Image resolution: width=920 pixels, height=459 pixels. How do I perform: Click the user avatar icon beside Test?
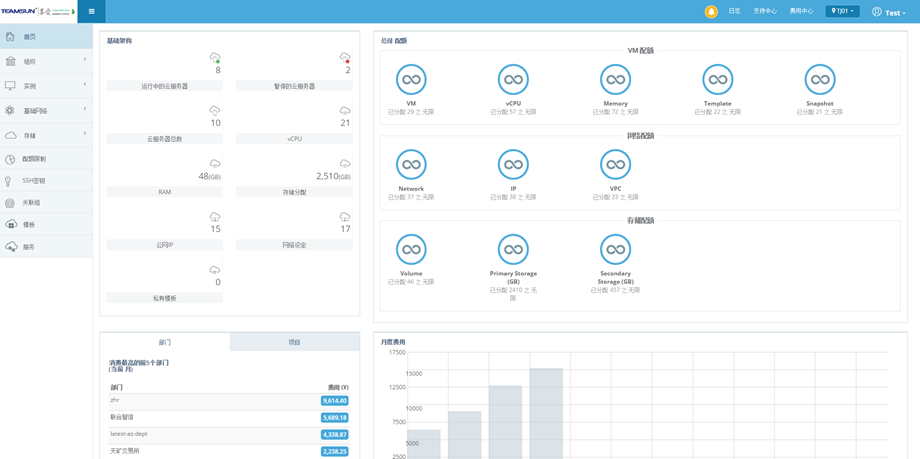[x=877, y=12]
